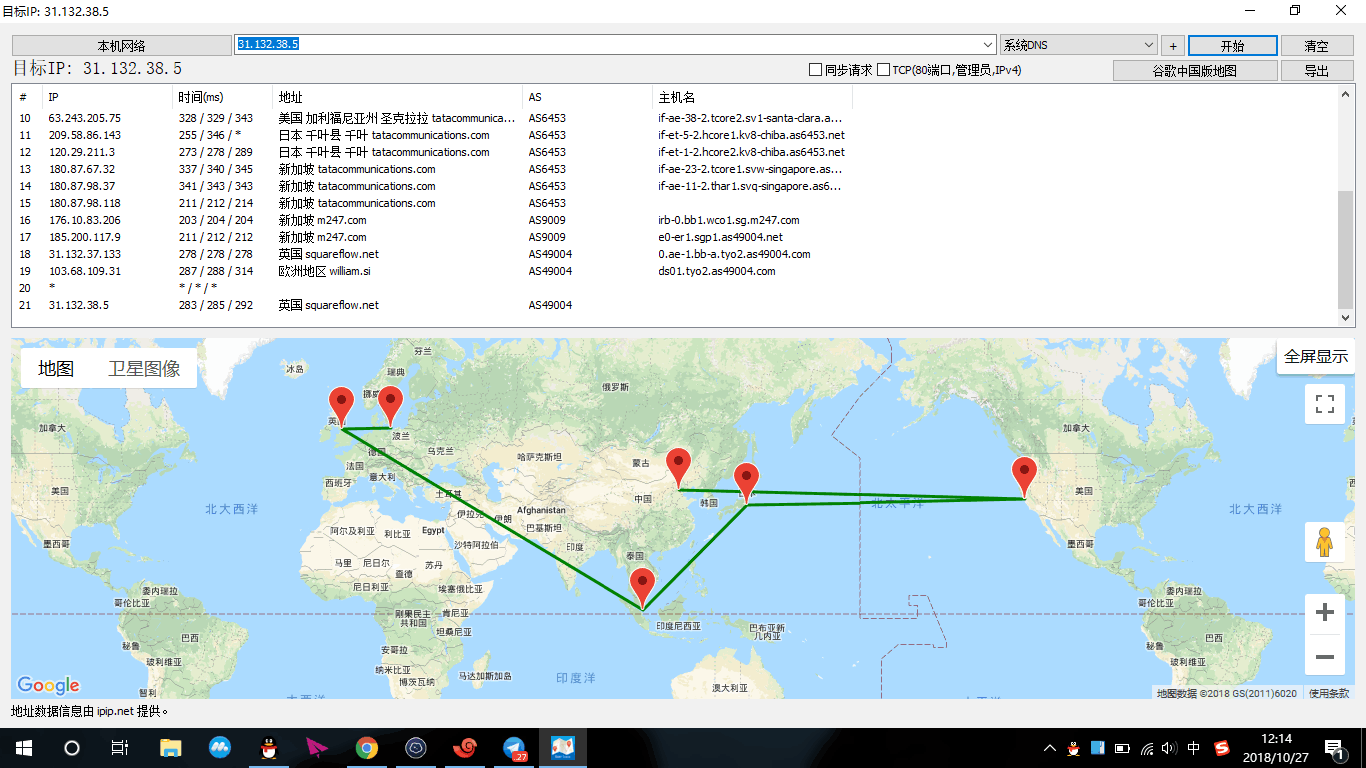The height and width of the screenshot is (768, 1366).
Task: Select hop row with IP 209.58.86.143
Action: [x=433, y=135]
